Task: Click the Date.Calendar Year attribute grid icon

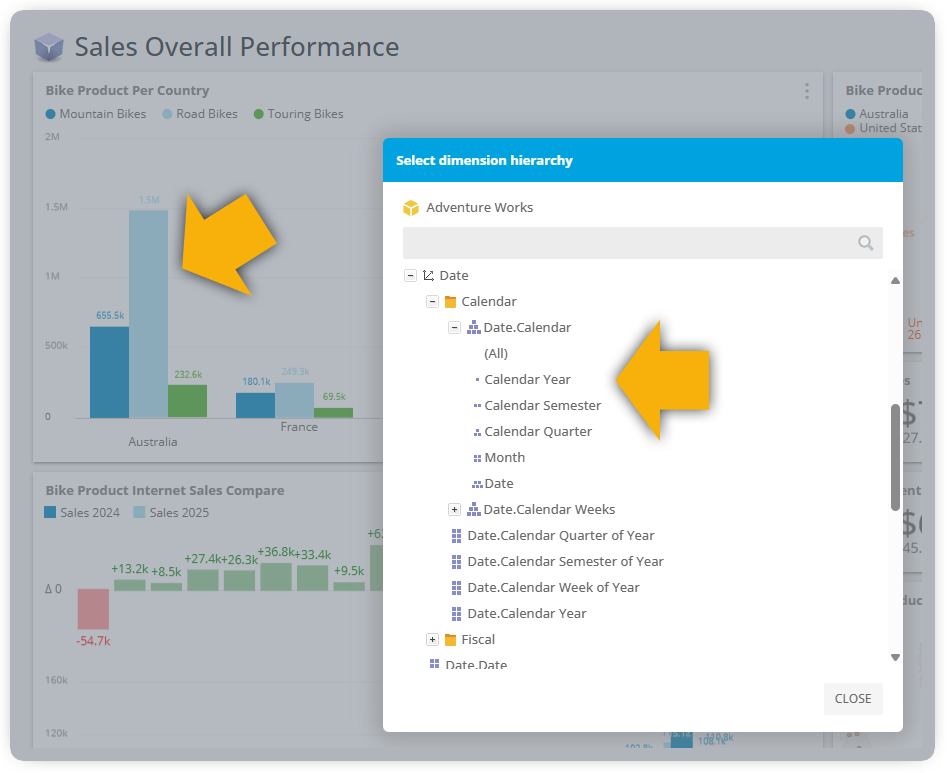Action: pyautogui.click(x=456, y=614)
